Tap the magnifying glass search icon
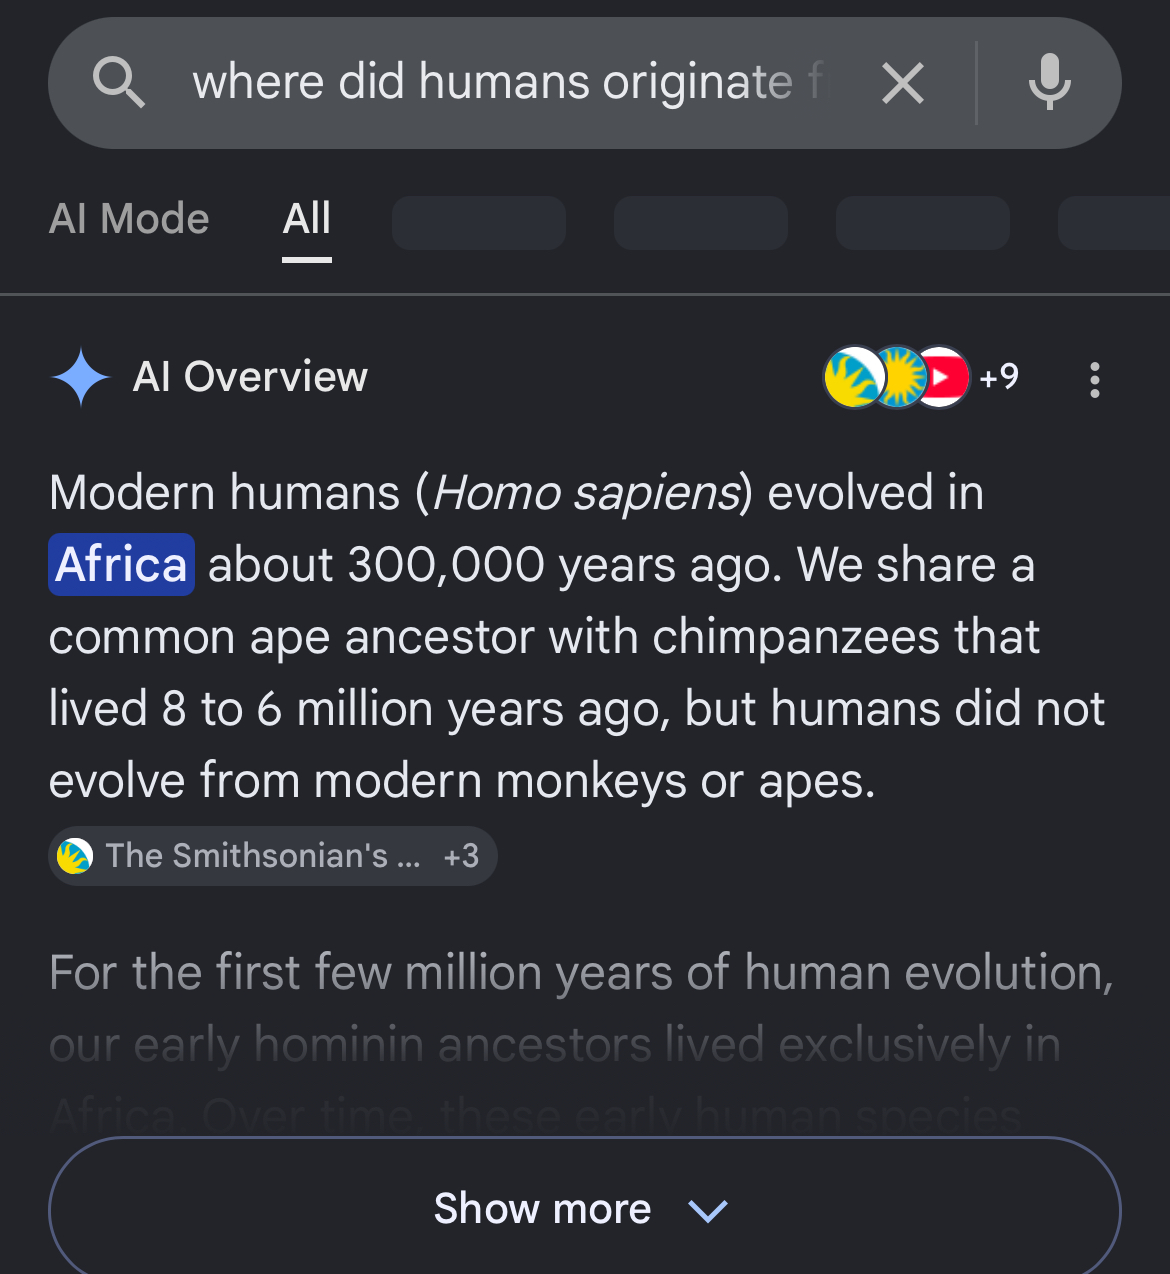The width and height of the screenshot is (1170, 1274). coord(119,82)
